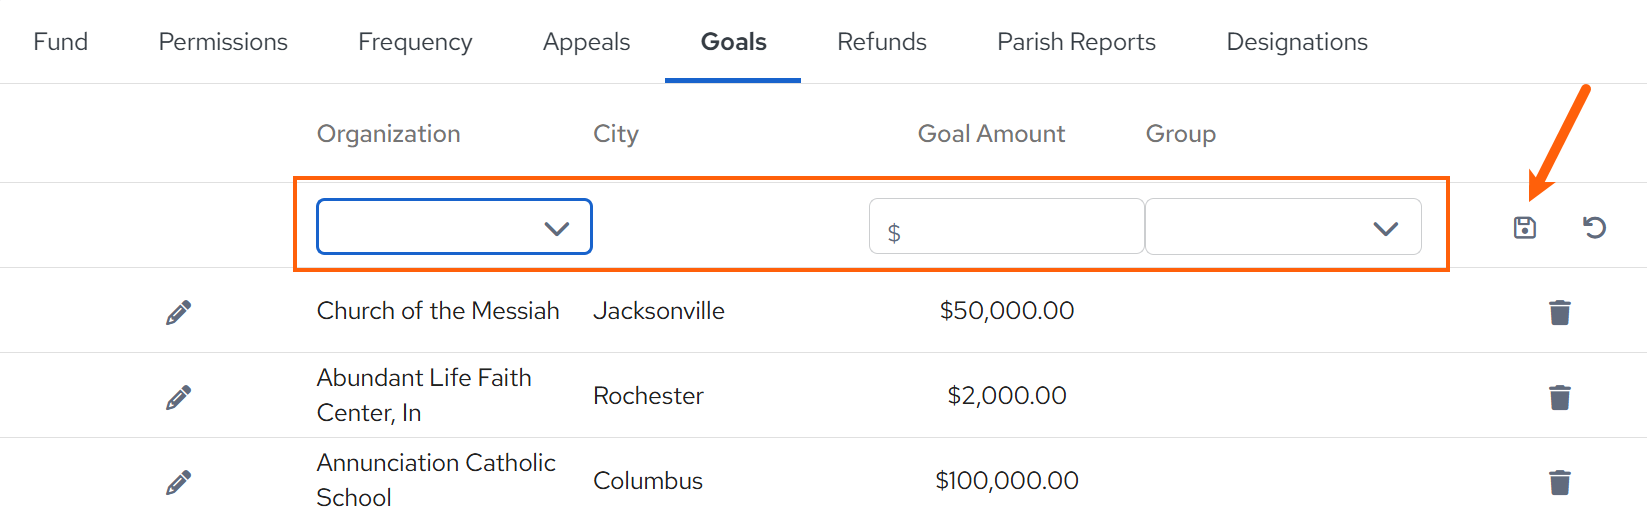1647x521 pixels.
Task: Click the Organization column header
Action: 389,134
